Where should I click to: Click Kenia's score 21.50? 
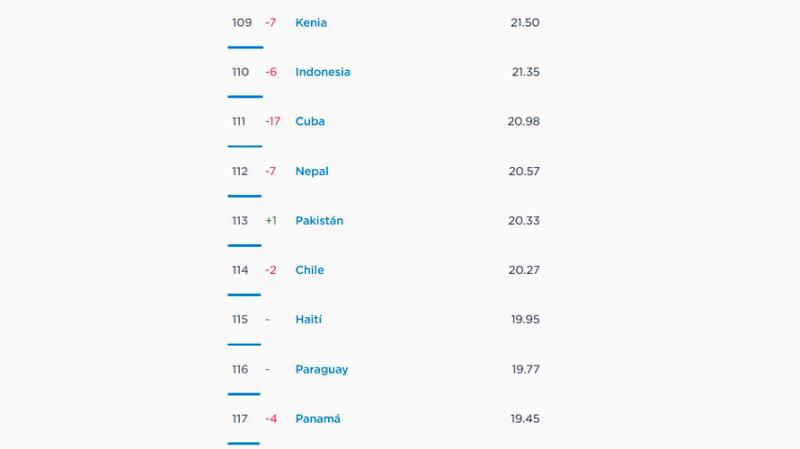(x=524, y=22)
